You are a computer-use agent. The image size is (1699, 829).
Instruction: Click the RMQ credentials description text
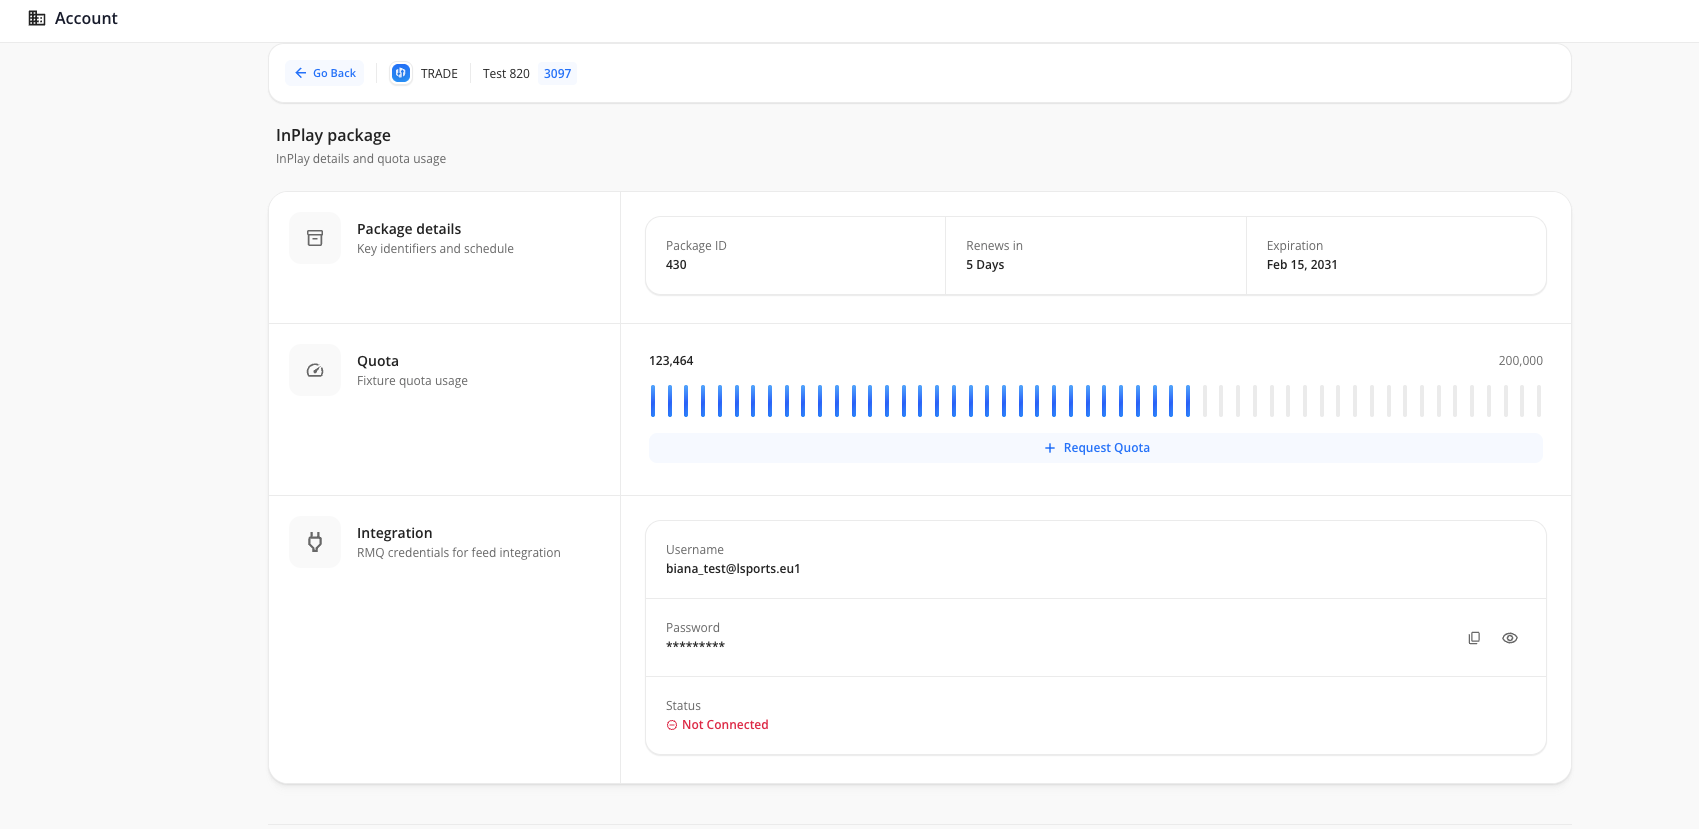(459, 553)
